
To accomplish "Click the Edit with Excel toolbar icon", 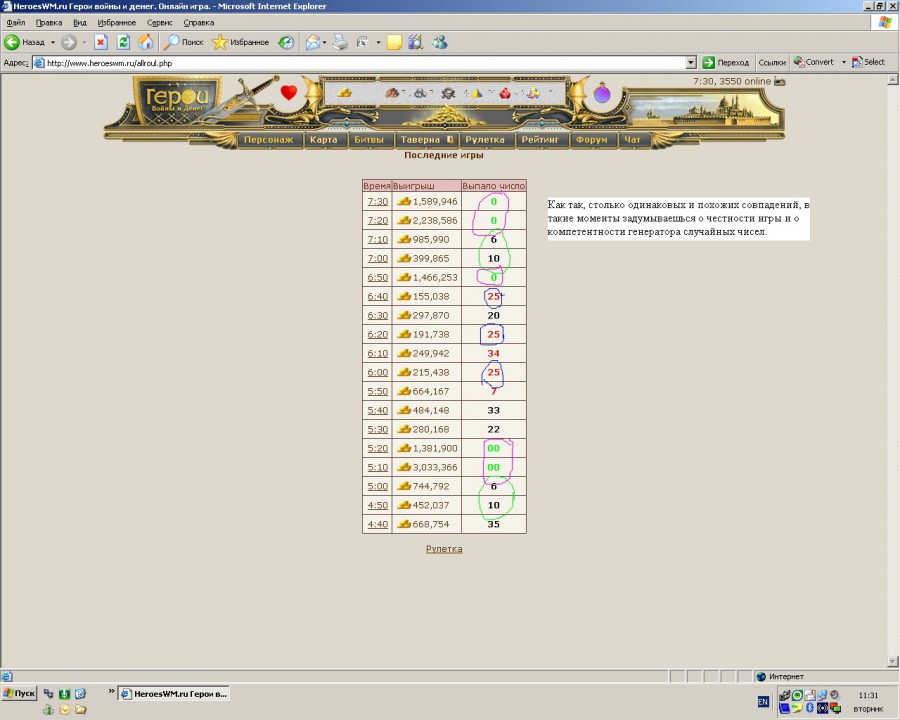I will 363,42.
